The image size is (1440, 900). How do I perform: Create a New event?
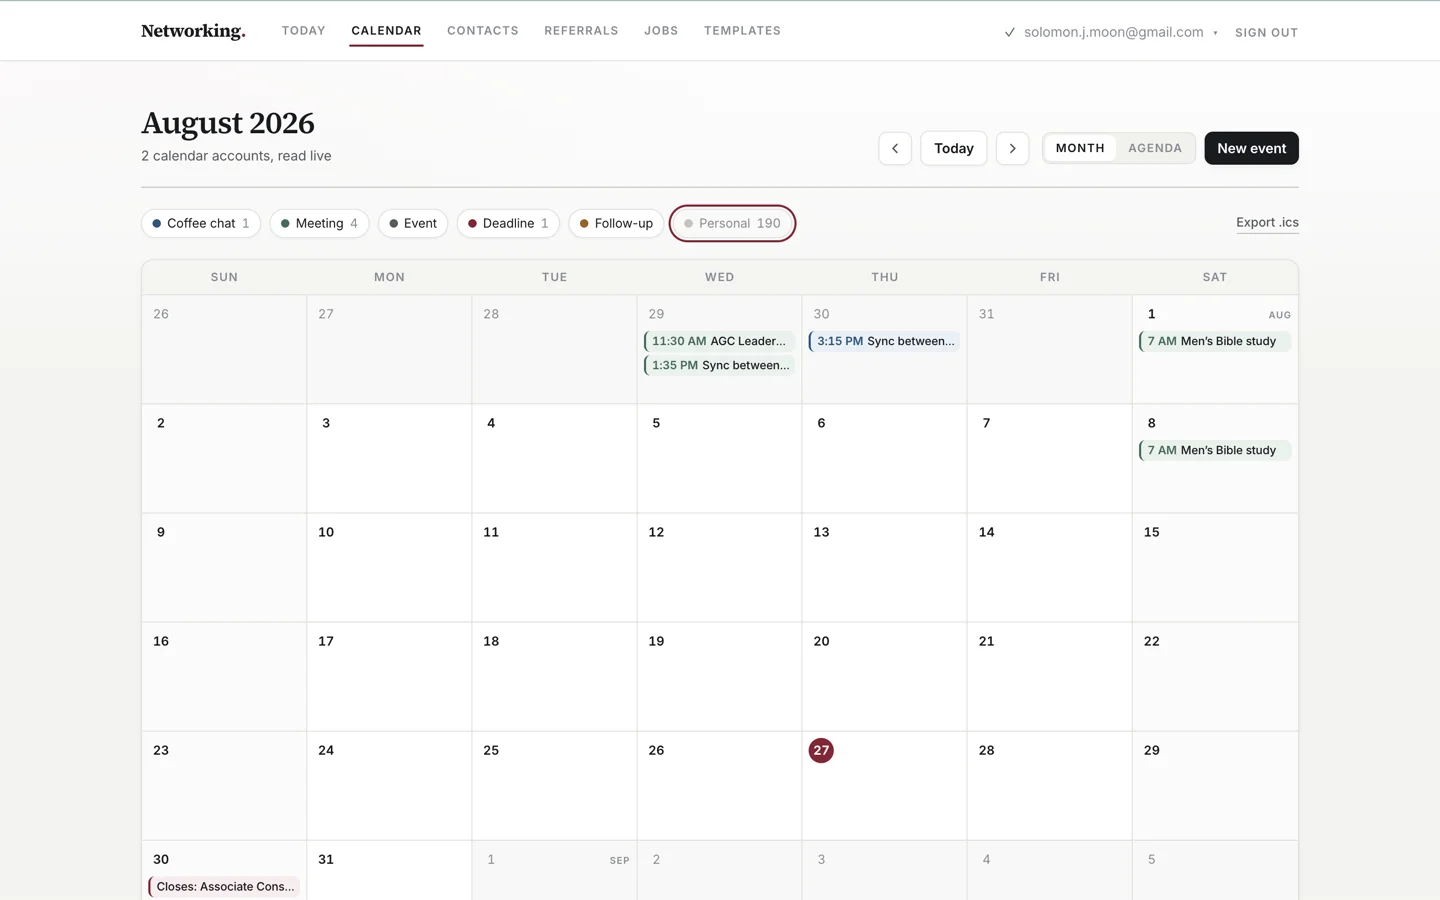(1251, 148)
